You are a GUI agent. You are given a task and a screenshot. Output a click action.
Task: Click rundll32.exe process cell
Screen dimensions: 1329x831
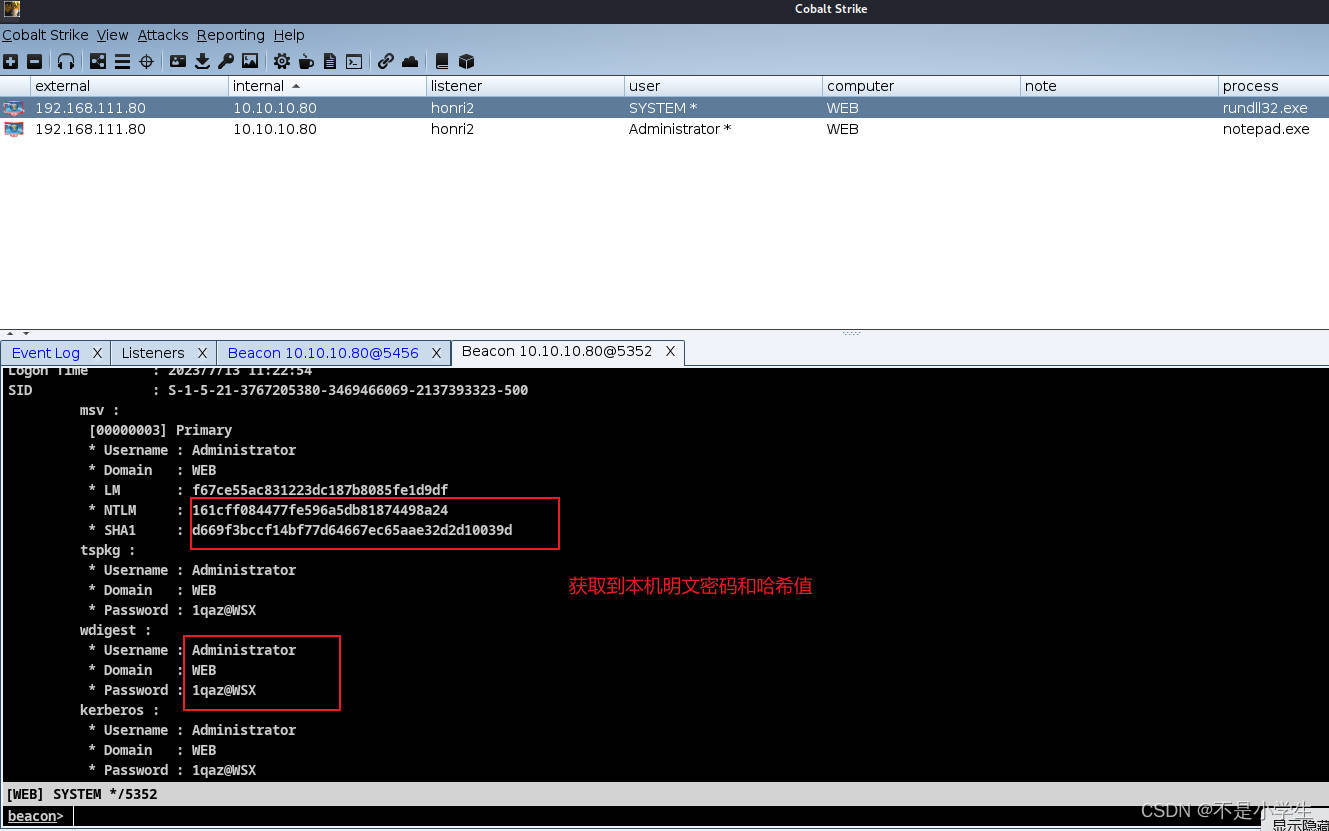1265,108
